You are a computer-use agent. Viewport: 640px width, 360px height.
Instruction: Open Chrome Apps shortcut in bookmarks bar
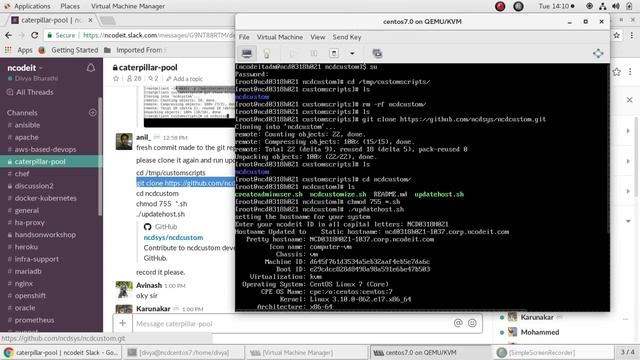pyautogui.click(x=18, y=50)
